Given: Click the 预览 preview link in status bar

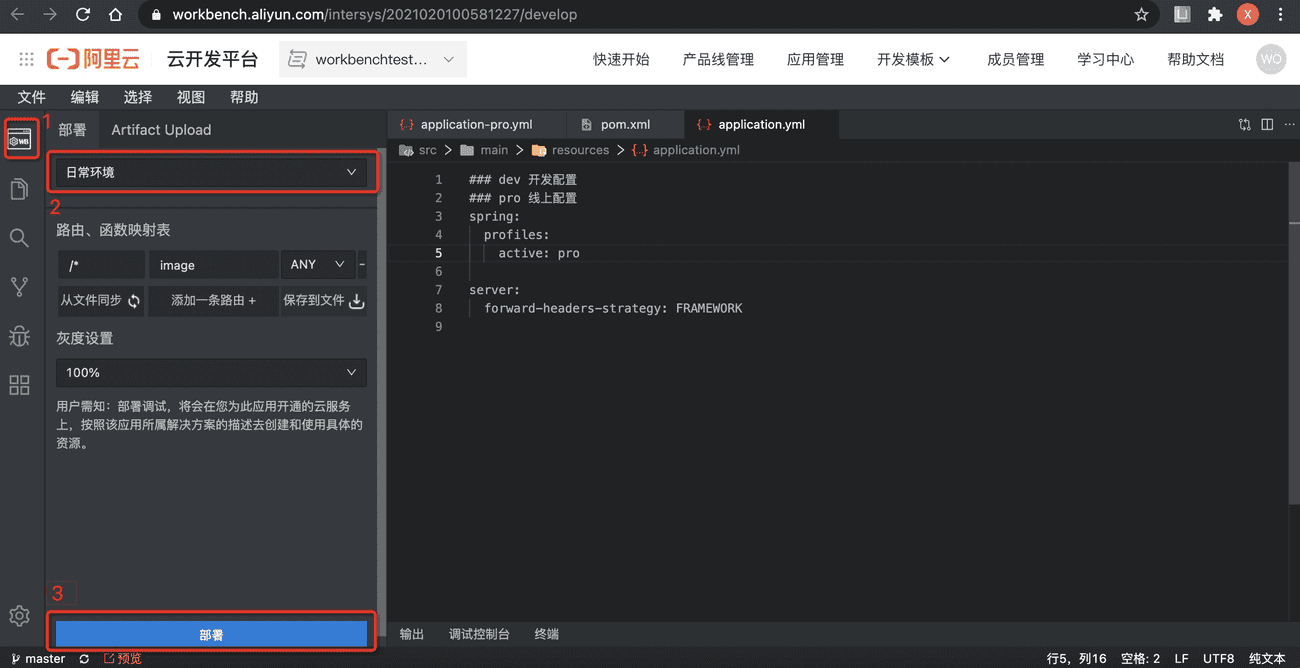Looking at the screenshot, I should coord(122,658).
